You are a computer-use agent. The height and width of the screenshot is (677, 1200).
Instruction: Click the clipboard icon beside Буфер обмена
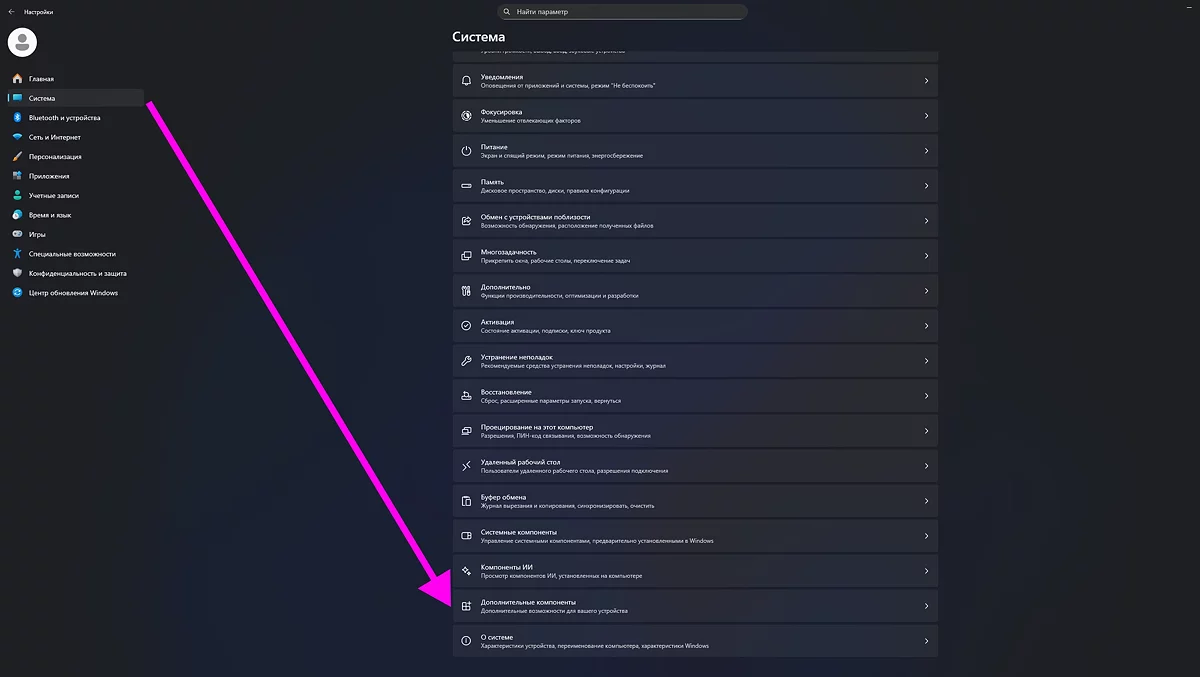pos(466,501)
